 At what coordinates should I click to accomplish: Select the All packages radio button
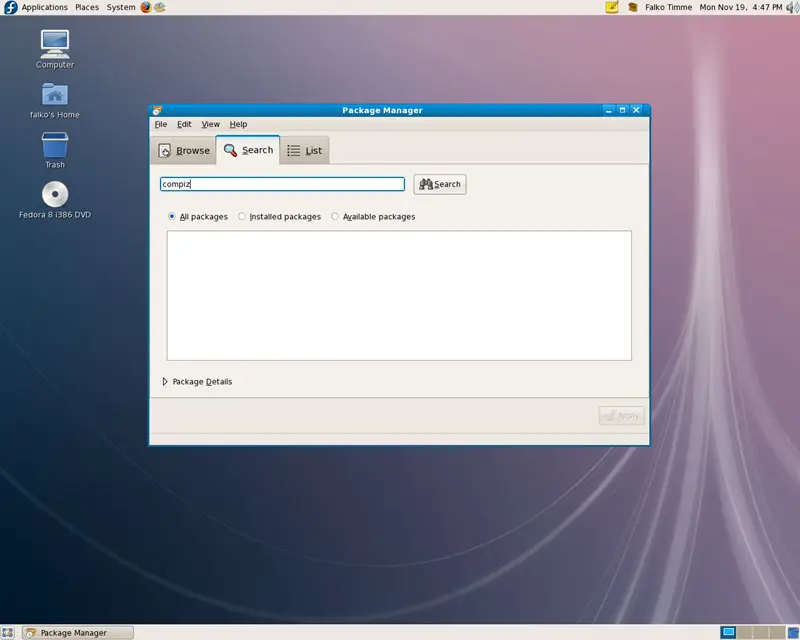pos(172,216)
